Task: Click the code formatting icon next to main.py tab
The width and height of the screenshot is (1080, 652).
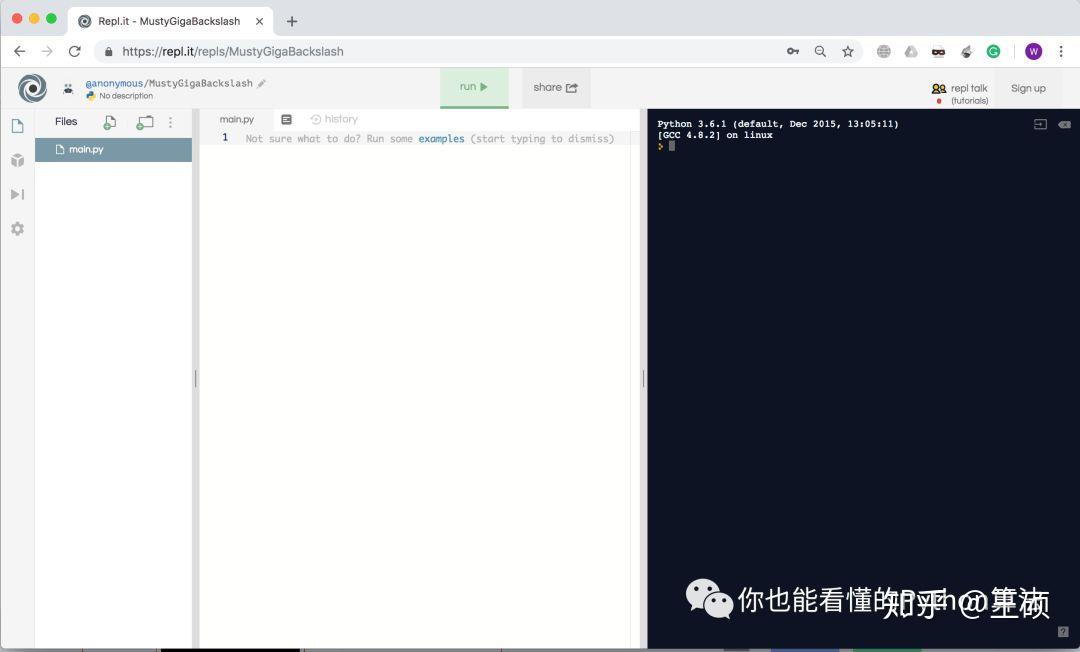Action: click(x=287, y=119)
